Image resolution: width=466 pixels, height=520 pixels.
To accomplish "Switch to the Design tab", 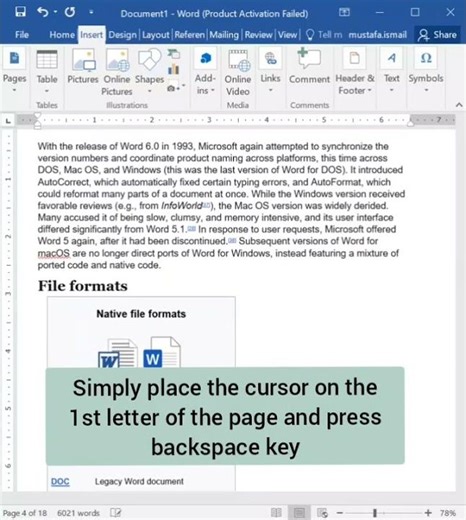I will 122,35.
